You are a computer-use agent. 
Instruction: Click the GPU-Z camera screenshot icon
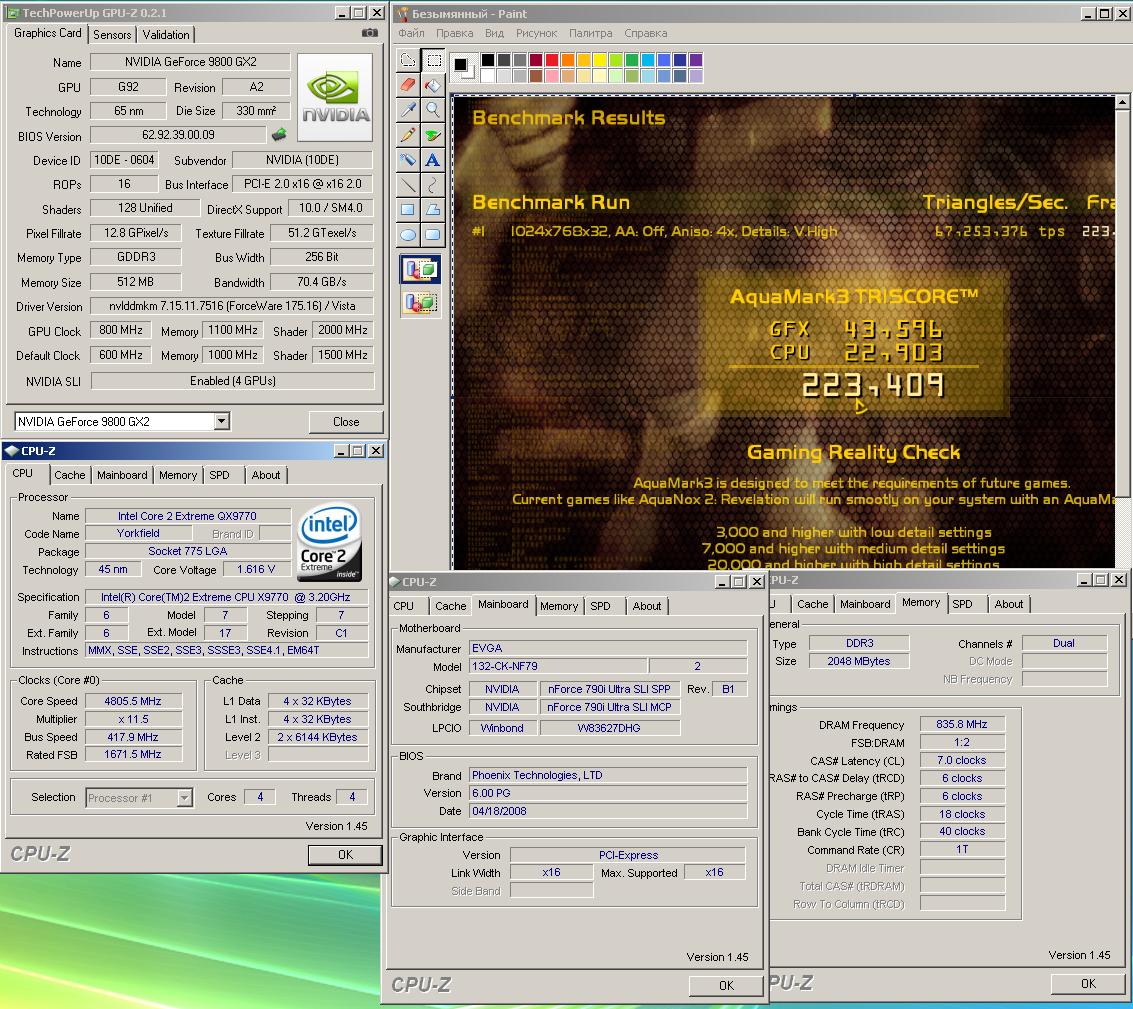click(x=369, y=33)
